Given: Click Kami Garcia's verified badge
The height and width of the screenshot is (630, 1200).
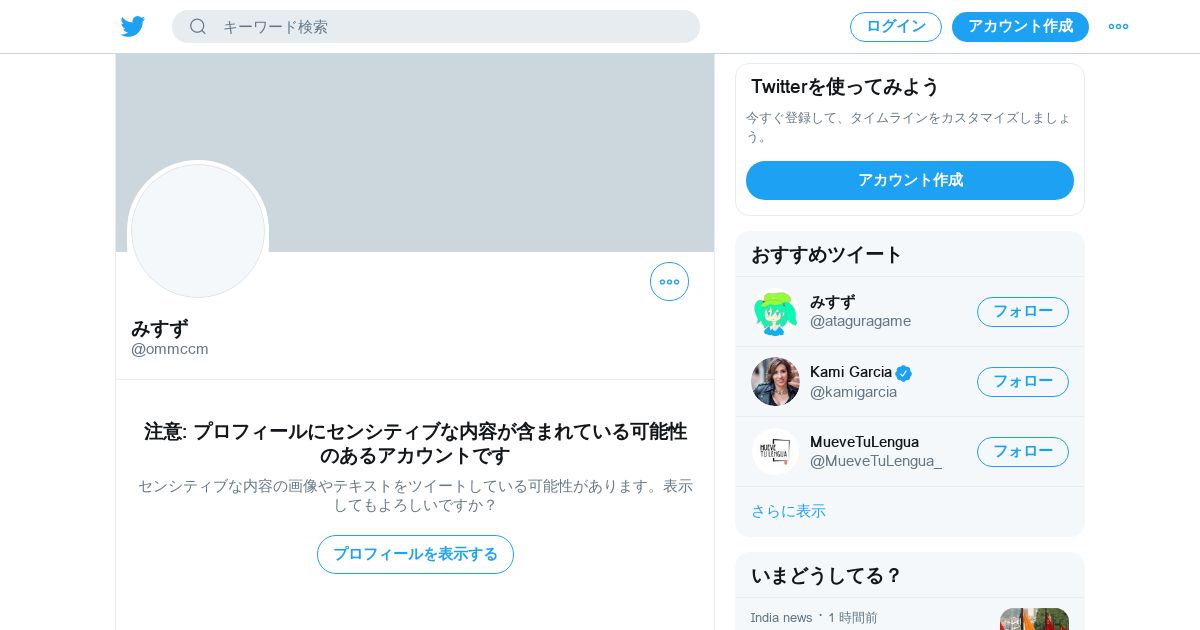Looking at the screenshot, I should tap(904, 373).
